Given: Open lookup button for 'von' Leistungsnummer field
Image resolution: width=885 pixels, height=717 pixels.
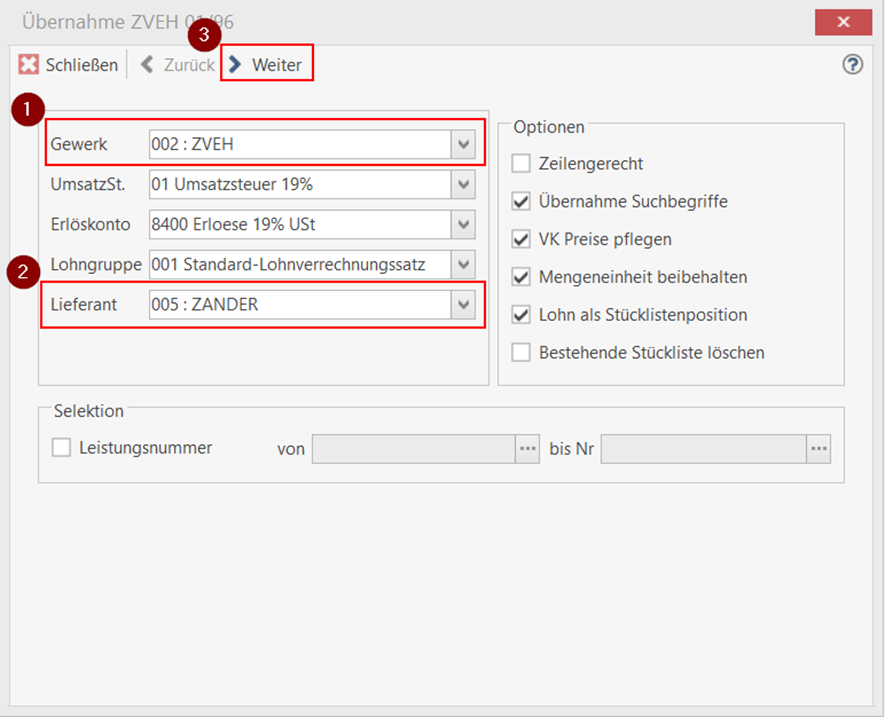Looking at the screenshot, I should (527, 449).
